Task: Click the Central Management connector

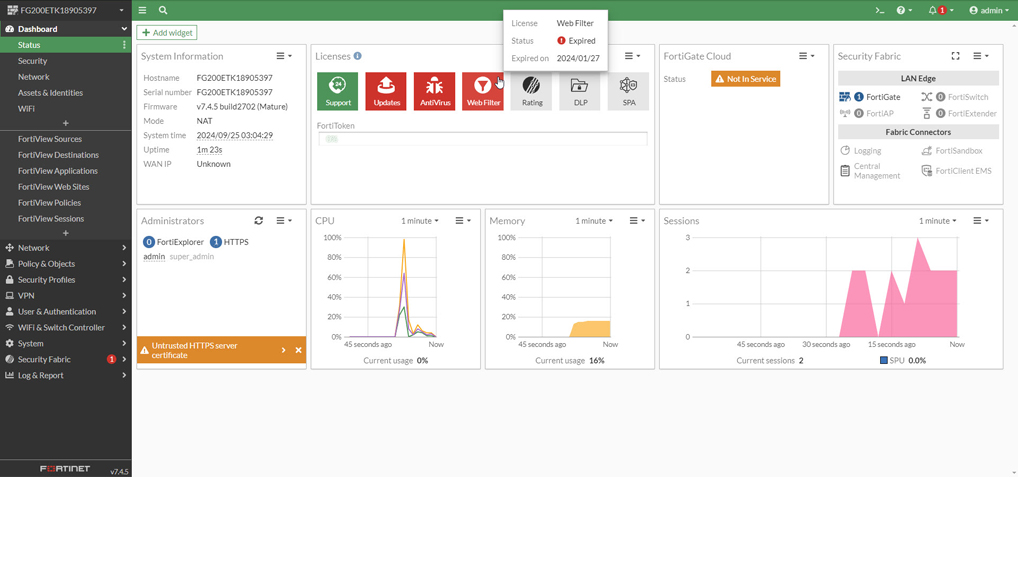Action: click(870, 171)
